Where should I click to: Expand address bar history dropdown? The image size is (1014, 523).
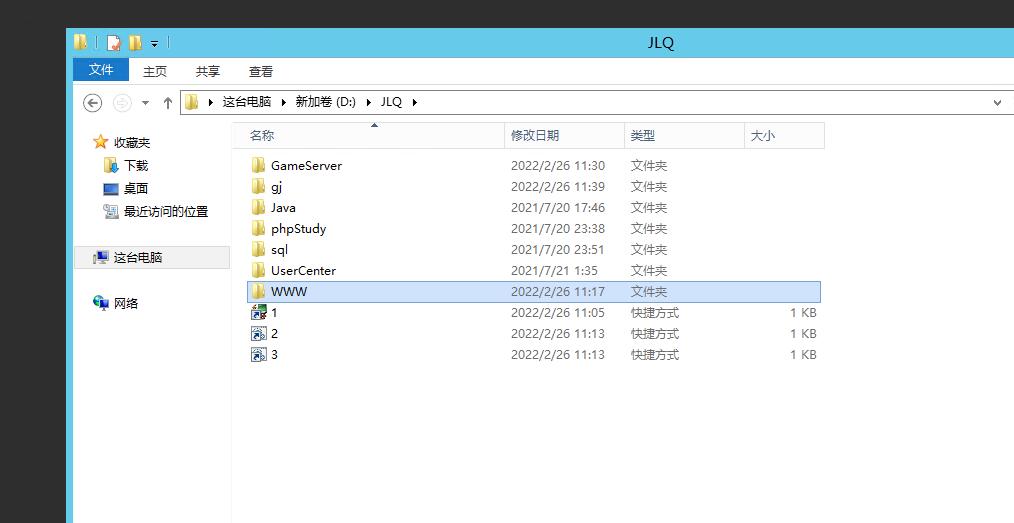(x=997, y=102)
